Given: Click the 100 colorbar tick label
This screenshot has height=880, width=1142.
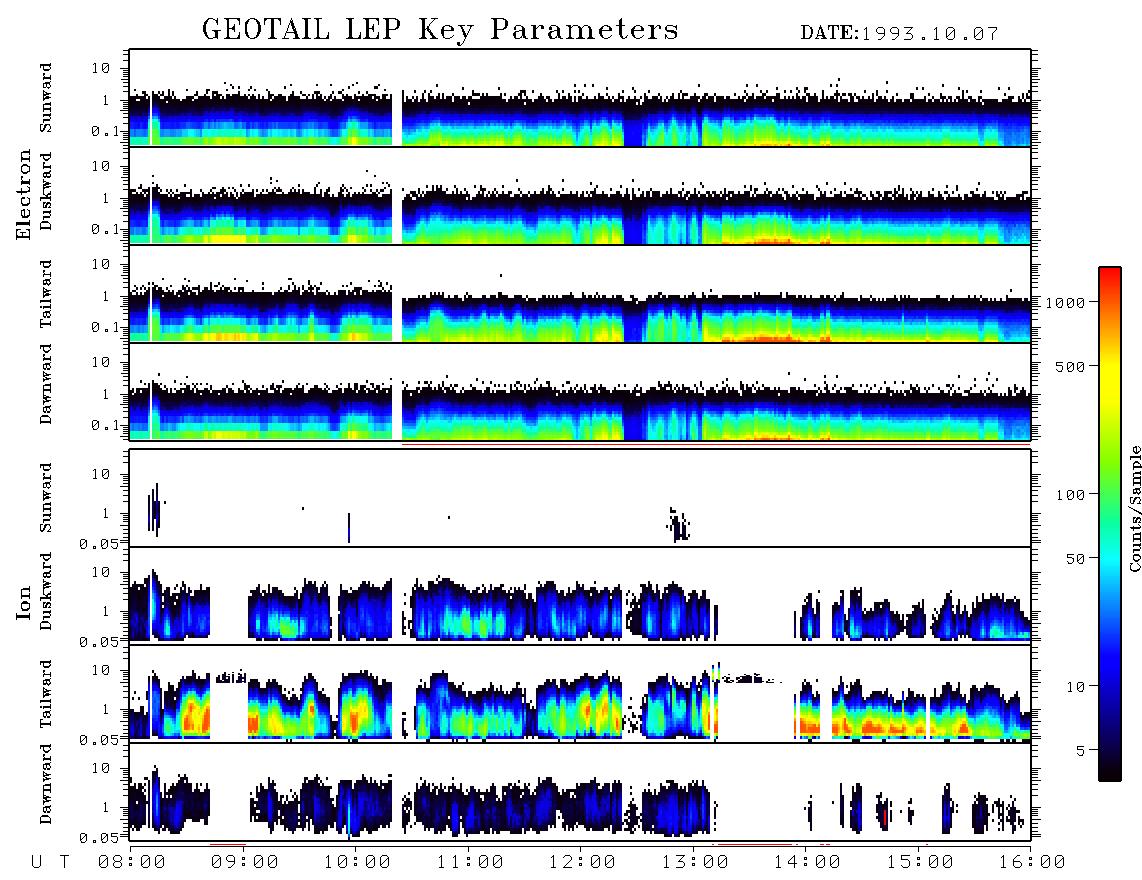Looking at the screenshot, I should [1071, 495].
